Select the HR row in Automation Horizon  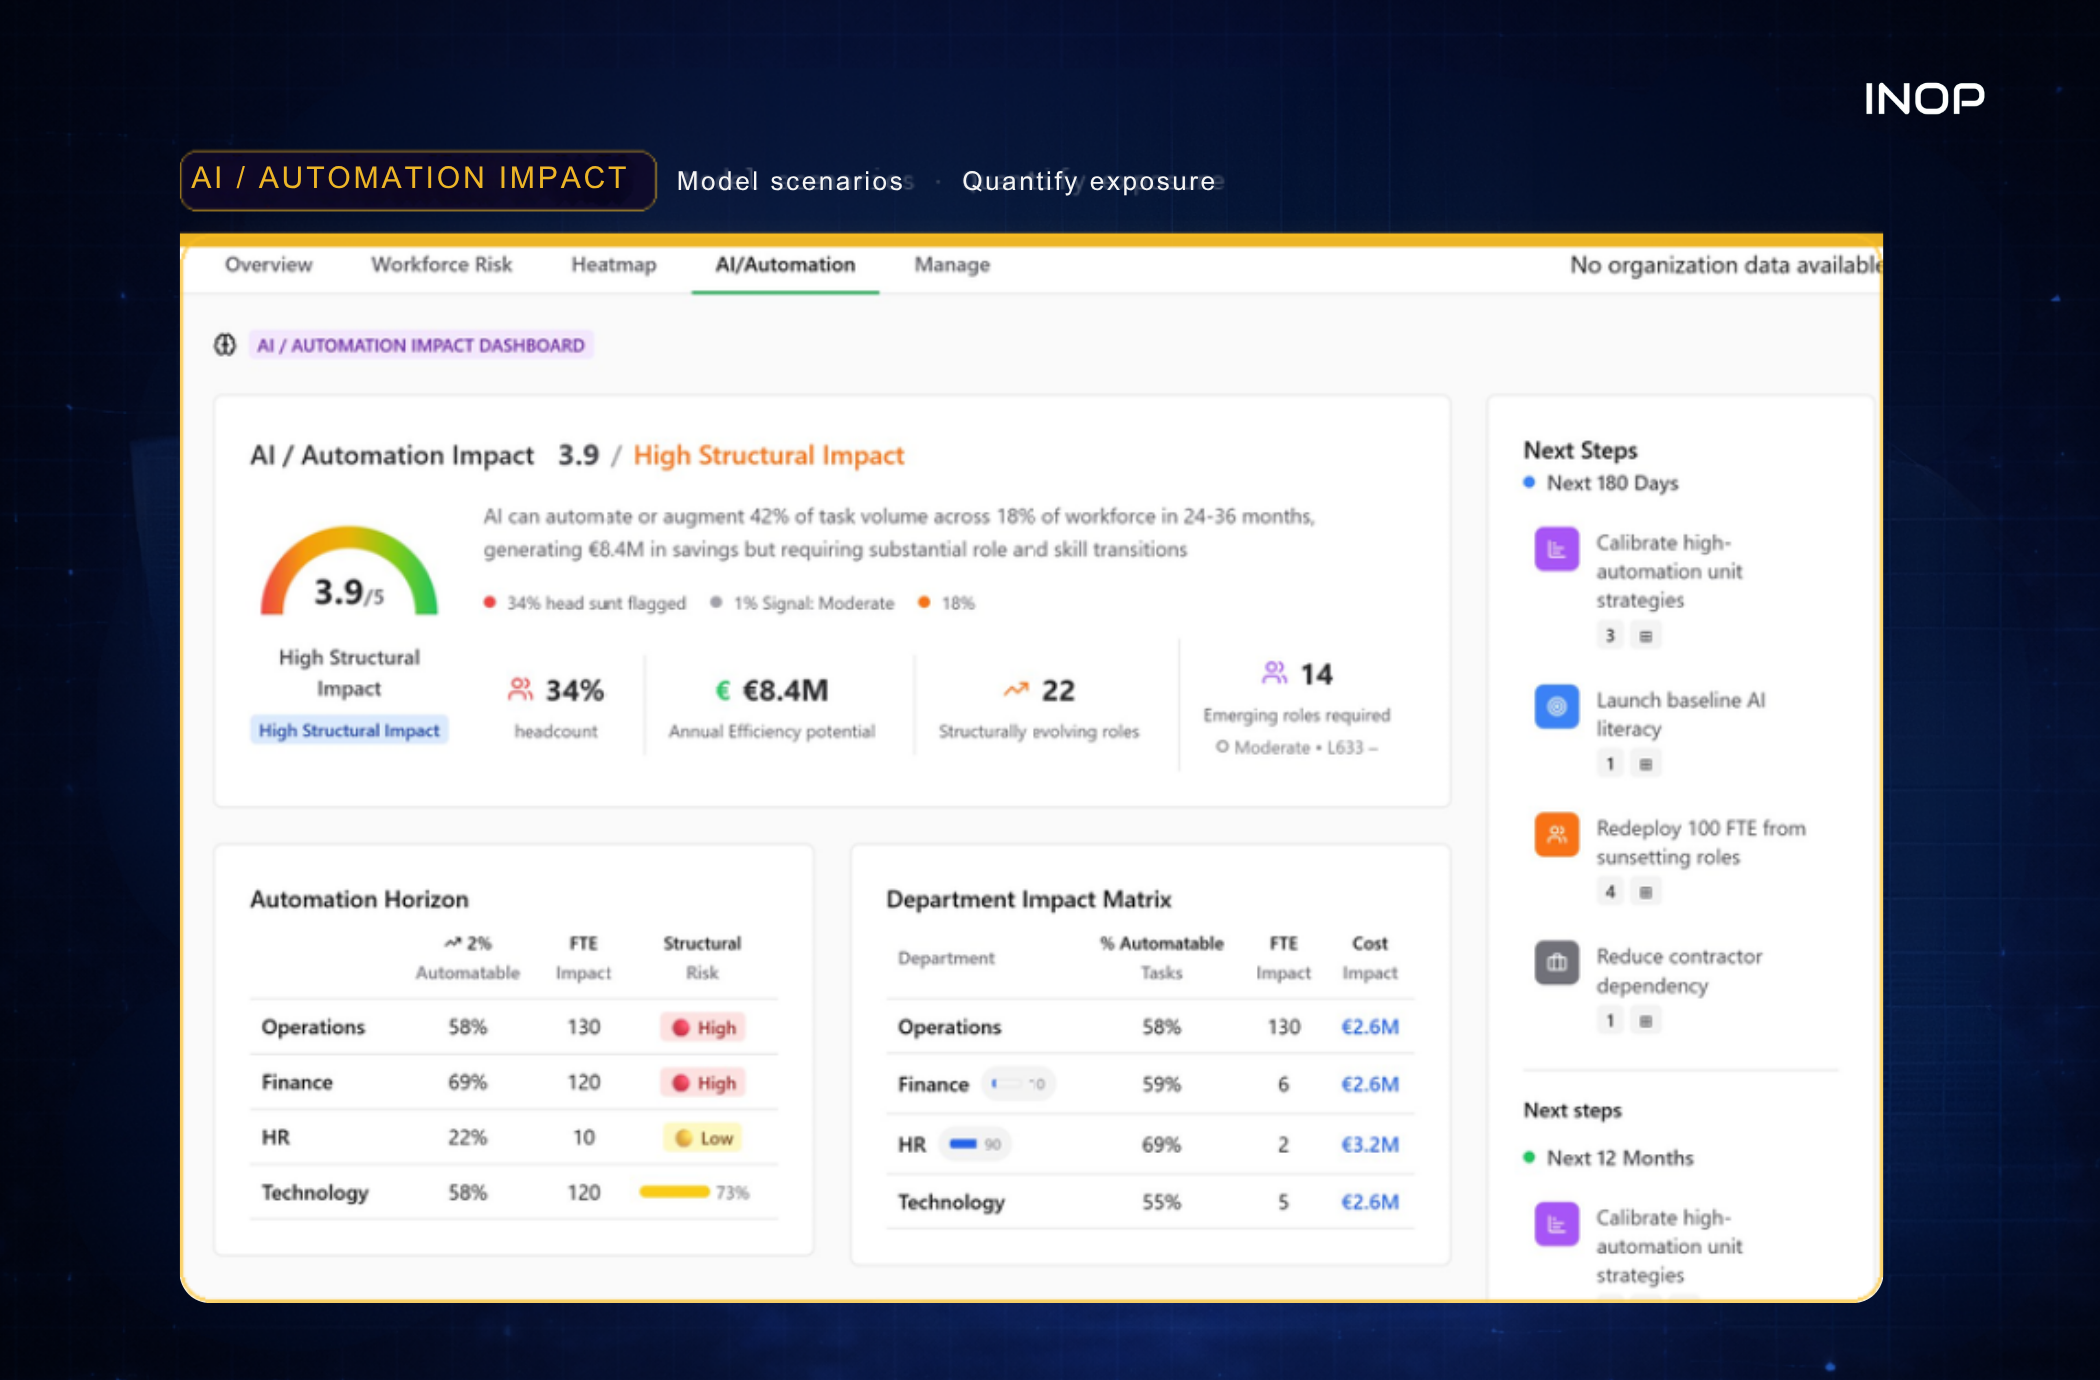tap(514, 1137)
